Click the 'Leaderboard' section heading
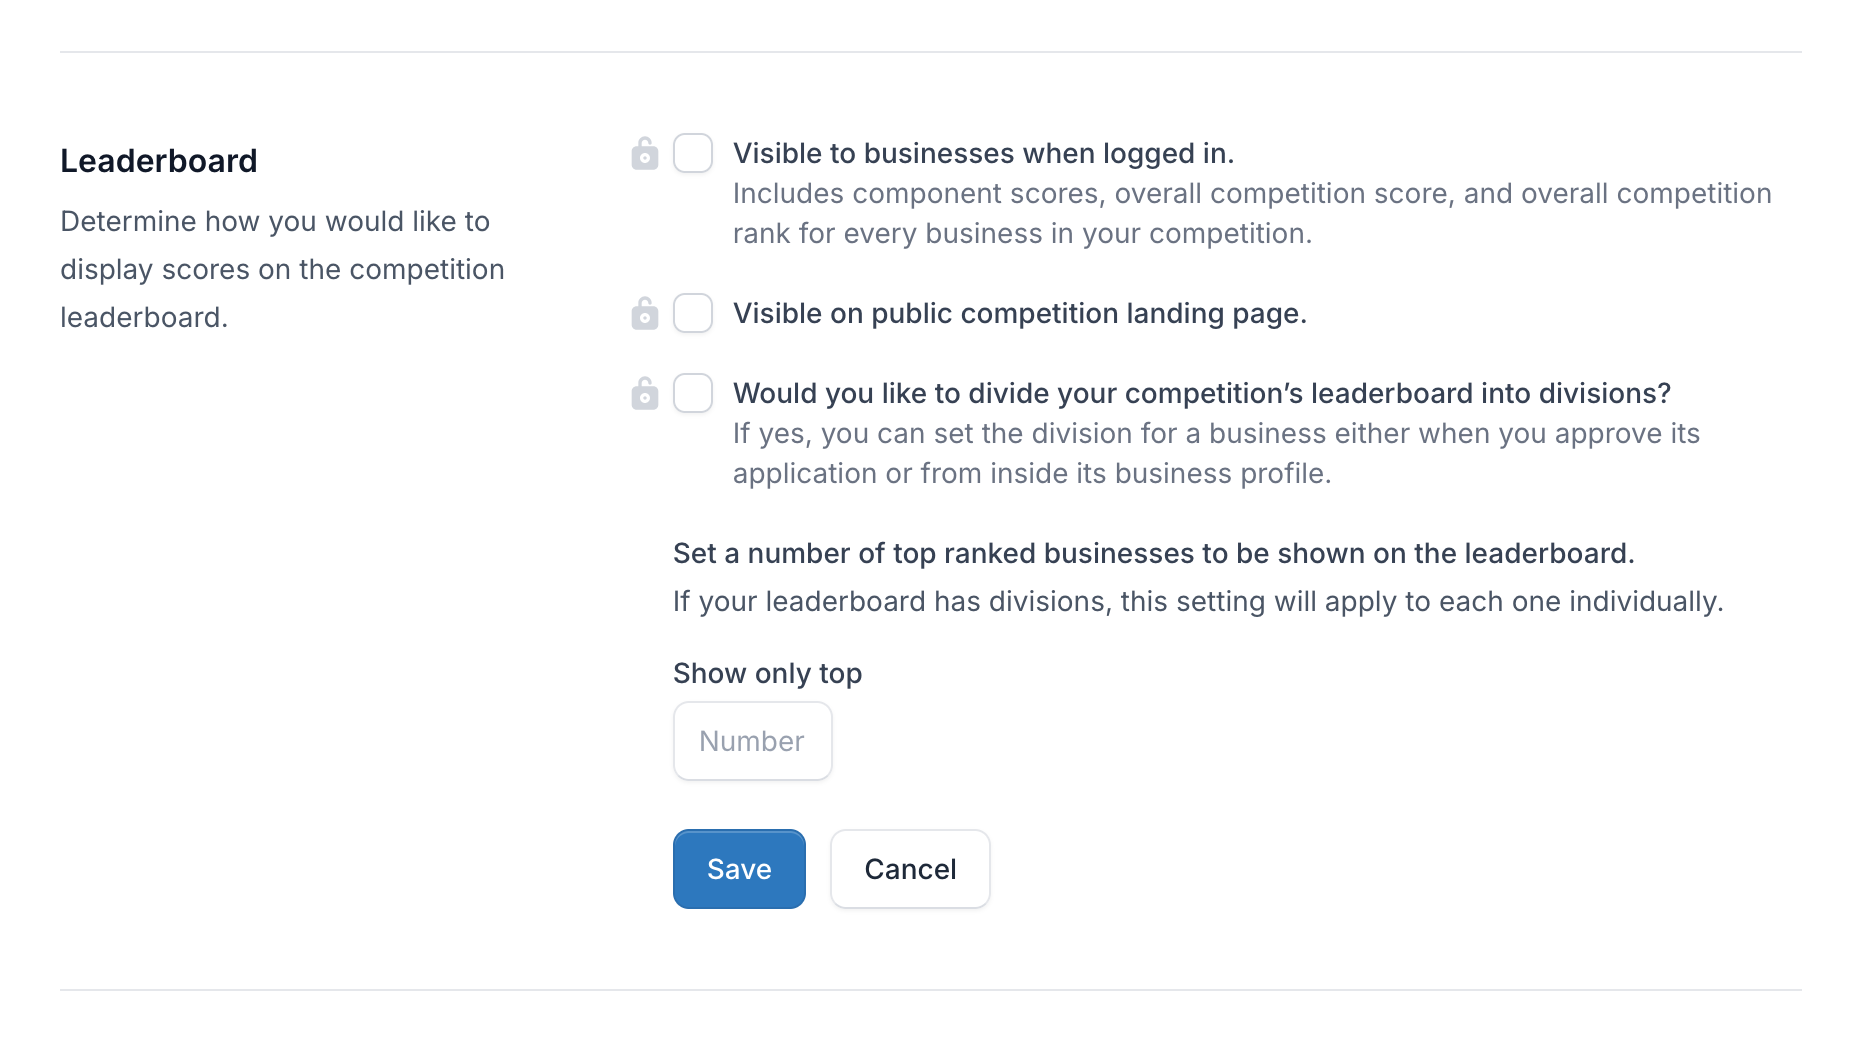 tap(159, 161)
